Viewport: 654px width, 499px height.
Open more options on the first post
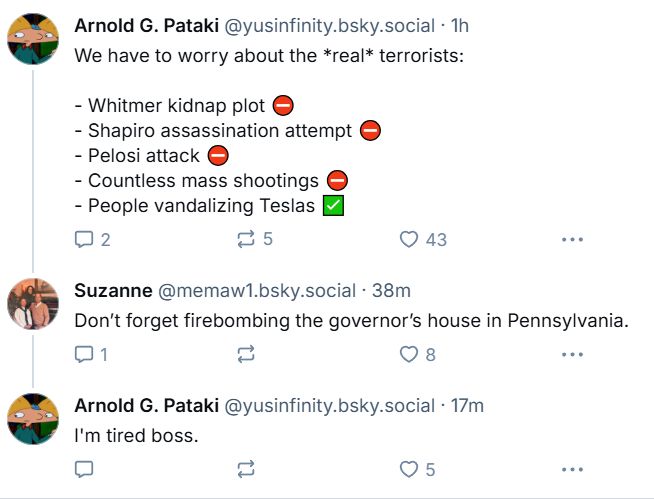pyautogui.click(x=572, y=239)
